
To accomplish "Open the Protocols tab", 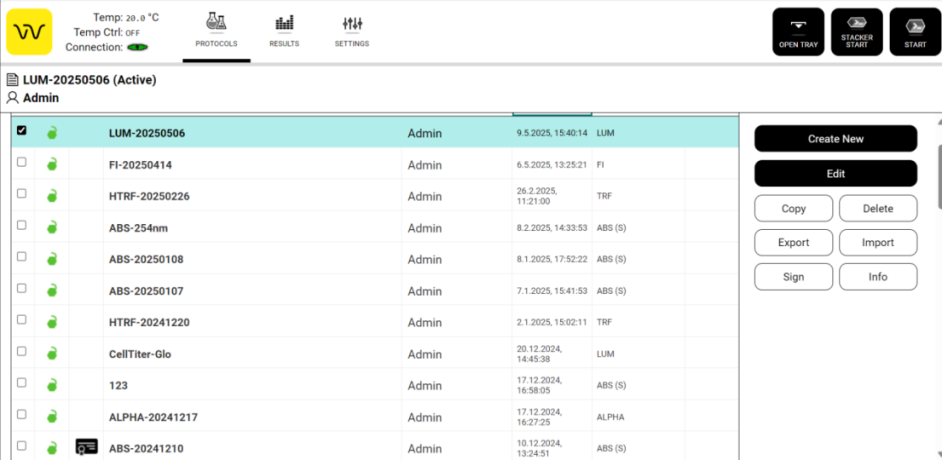I will [216, 32].
